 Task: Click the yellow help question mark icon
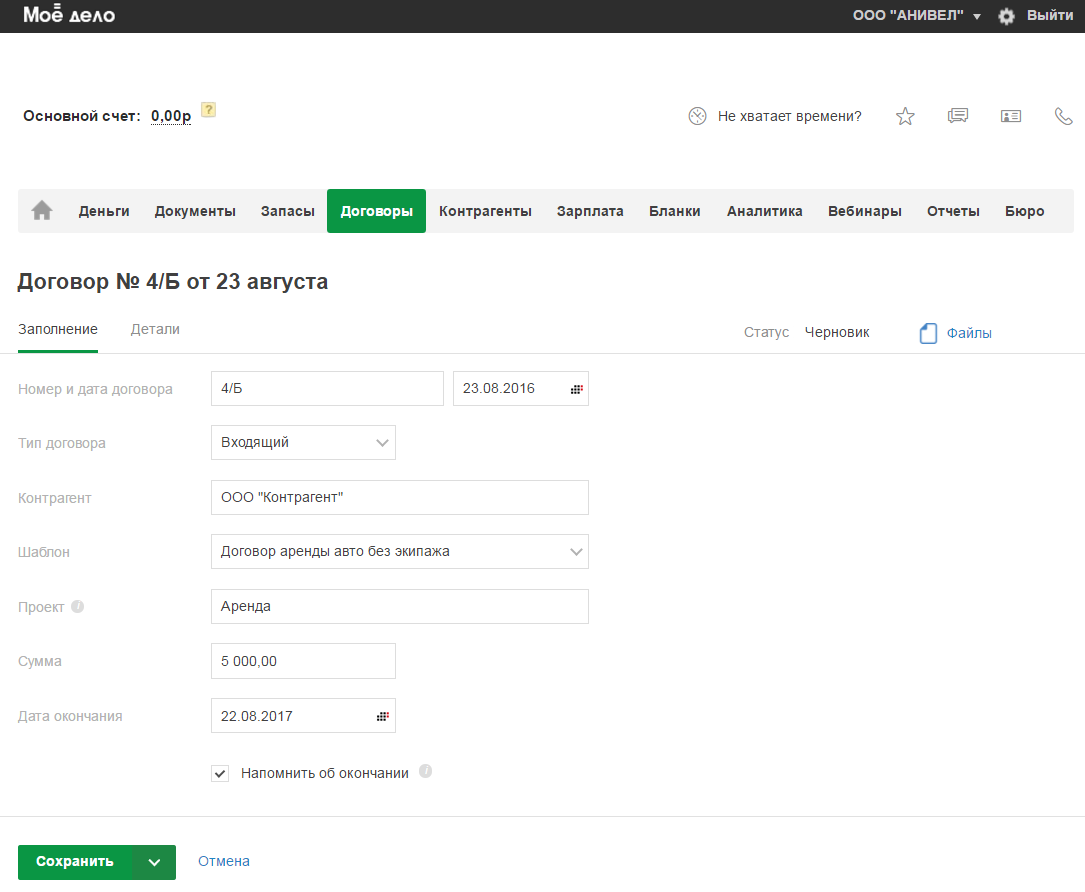pos(209,110)
